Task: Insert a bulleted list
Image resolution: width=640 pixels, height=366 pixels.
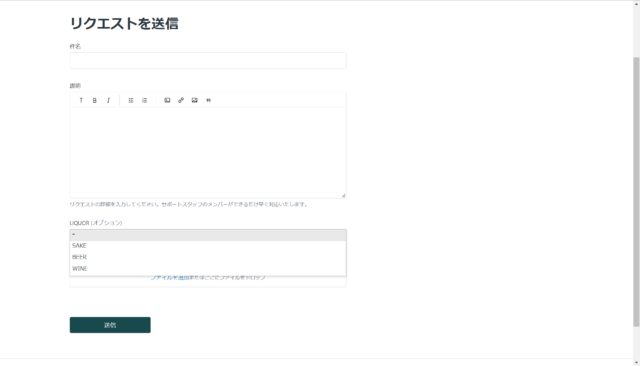Action: click(131, 100)
